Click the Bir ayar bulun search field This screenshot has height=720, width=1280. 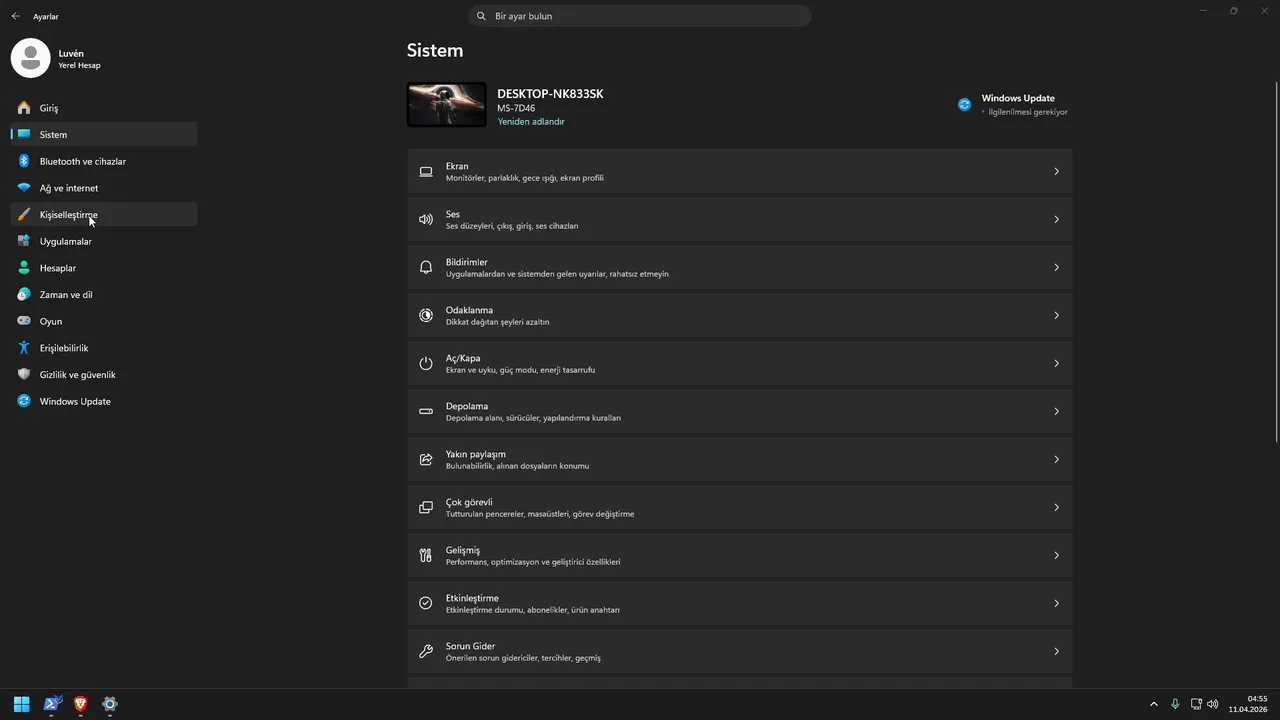click(640, 16)
